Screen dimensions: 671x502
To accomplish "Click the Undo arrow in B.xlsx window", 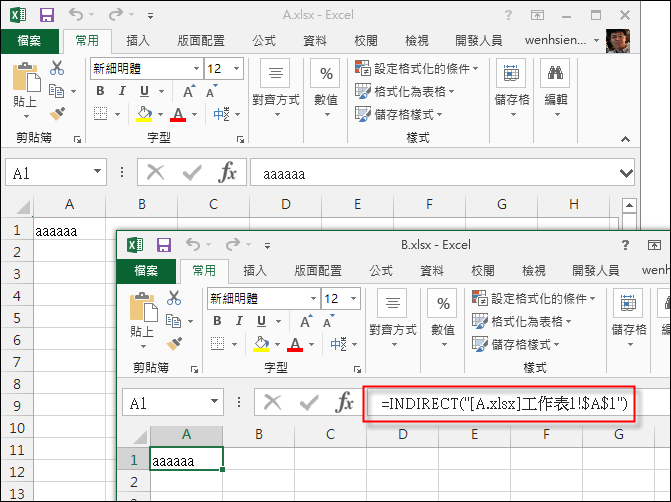I will [193, 245].
